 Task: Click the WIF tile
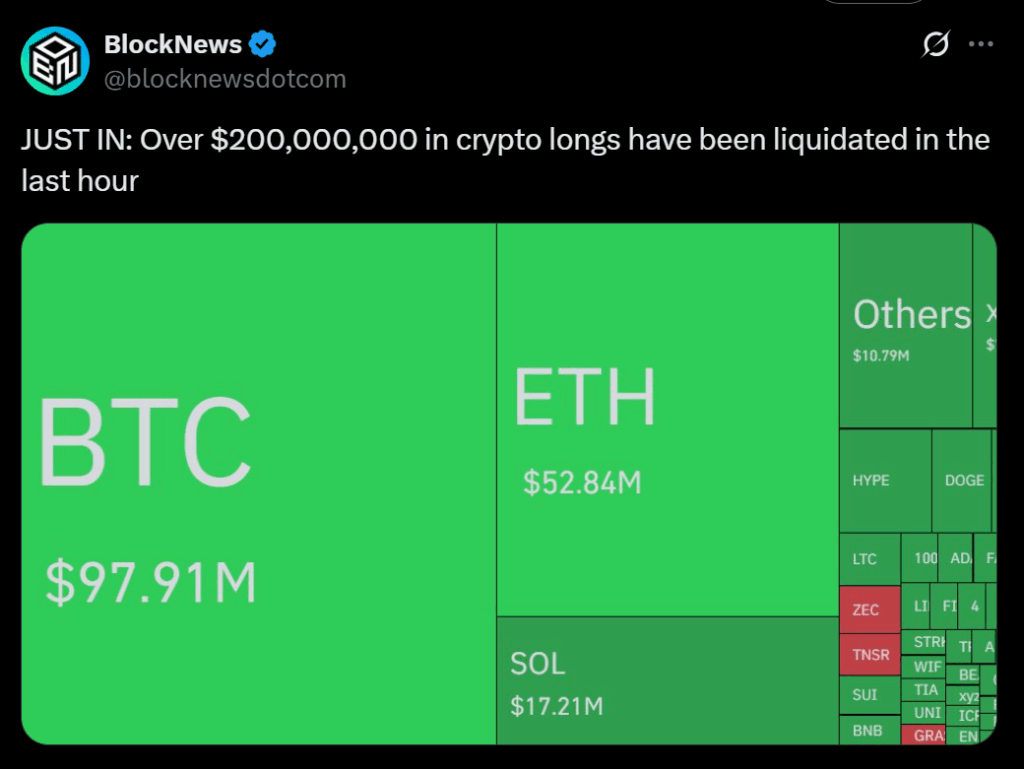click(926, 666)
